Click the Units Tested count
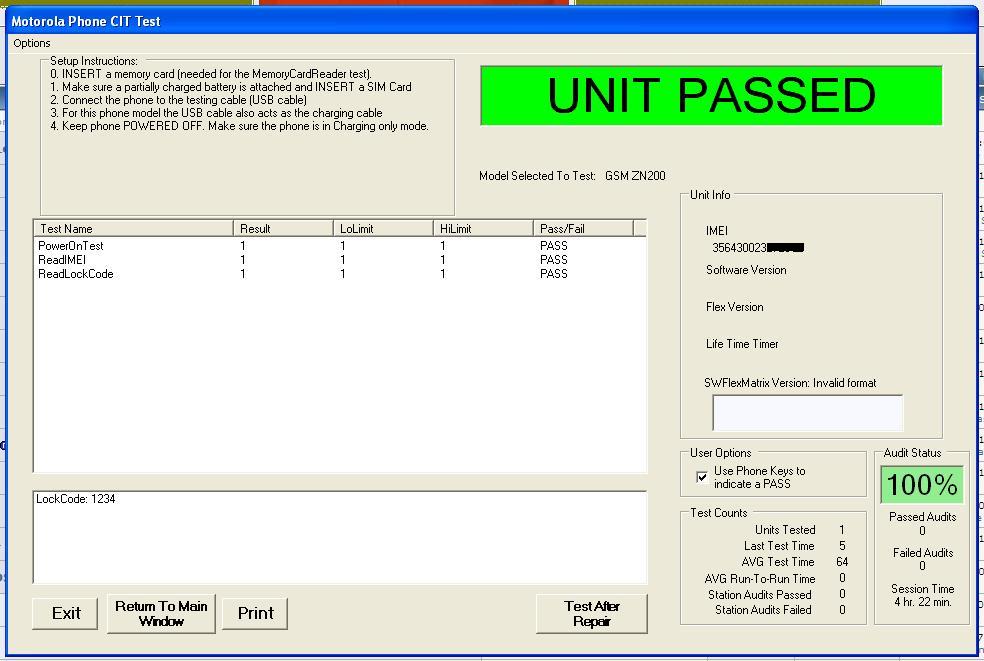Screen dimensions: 984x661 pyautogui.click(x=842, y=530)
